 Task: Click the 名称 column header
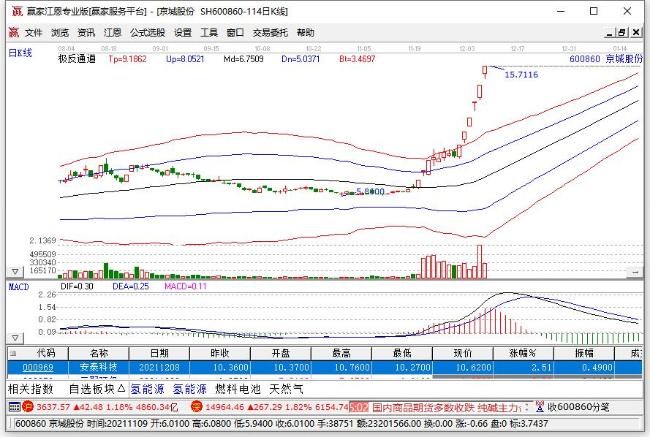coord(99,353)
